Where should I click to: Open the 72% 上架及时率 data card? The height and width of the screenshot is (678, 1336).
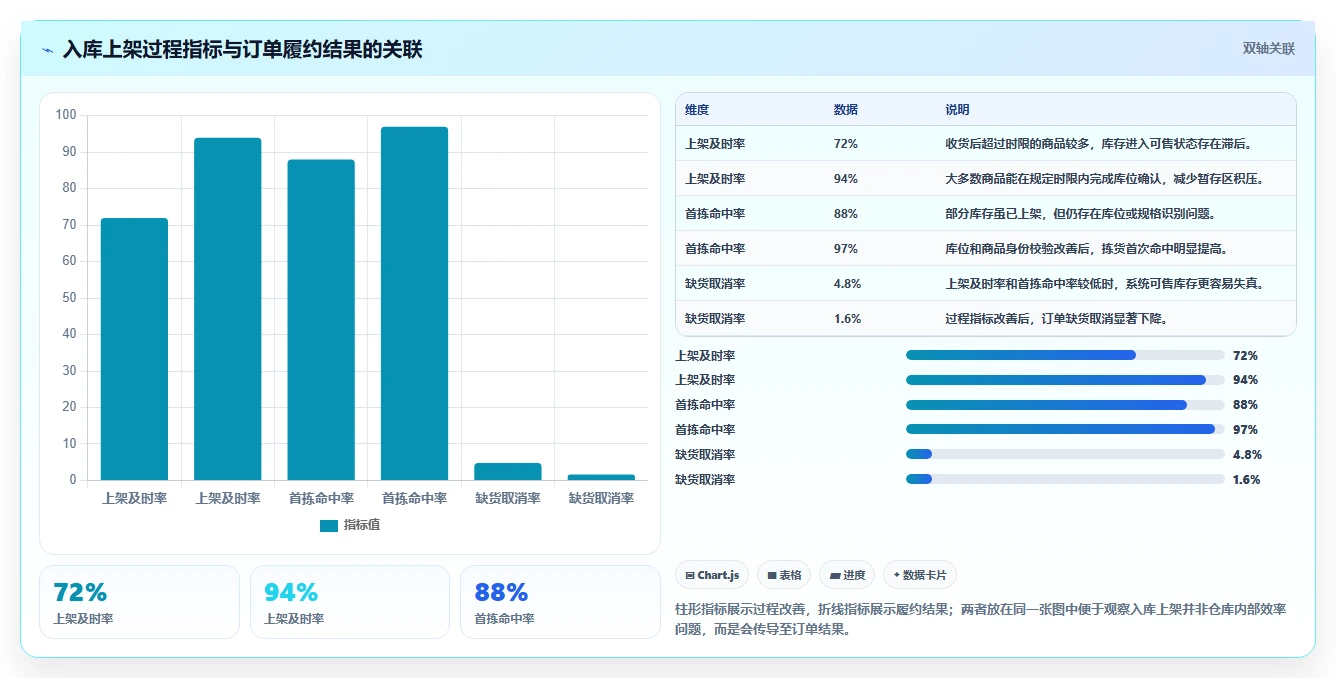point(139,602)
